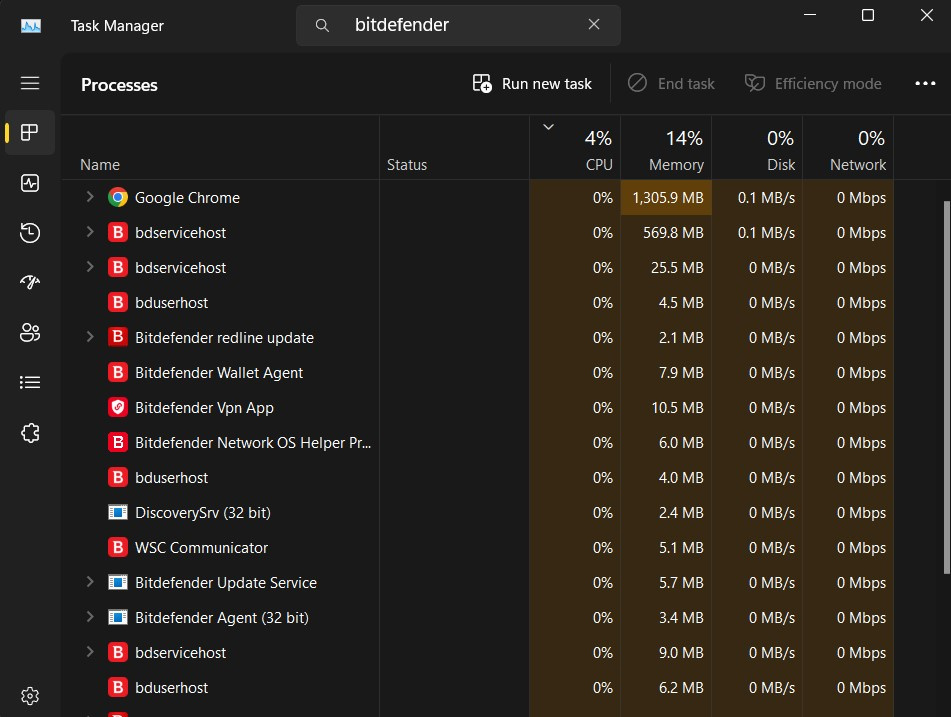This screenshot has height=717, width=951.
Task: Click the End task button
Action: 671,84
